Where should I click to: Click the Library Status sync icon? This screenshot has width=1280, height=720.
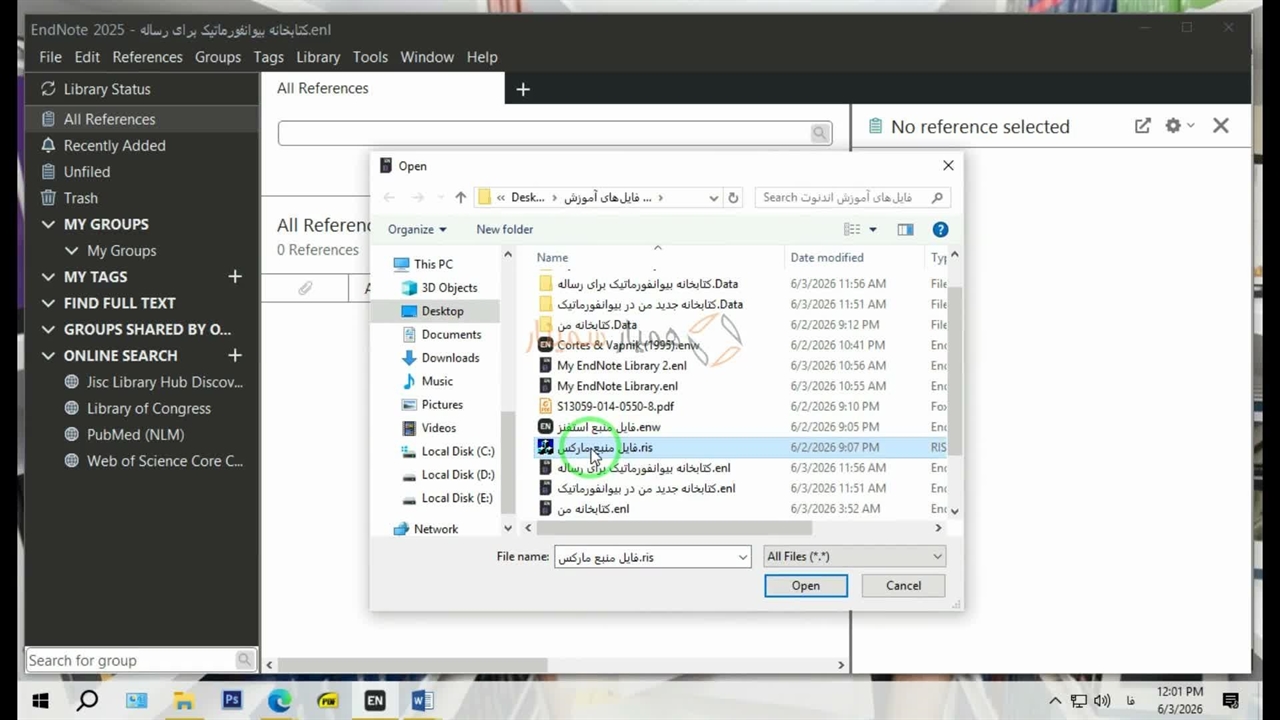coord(47,89)
